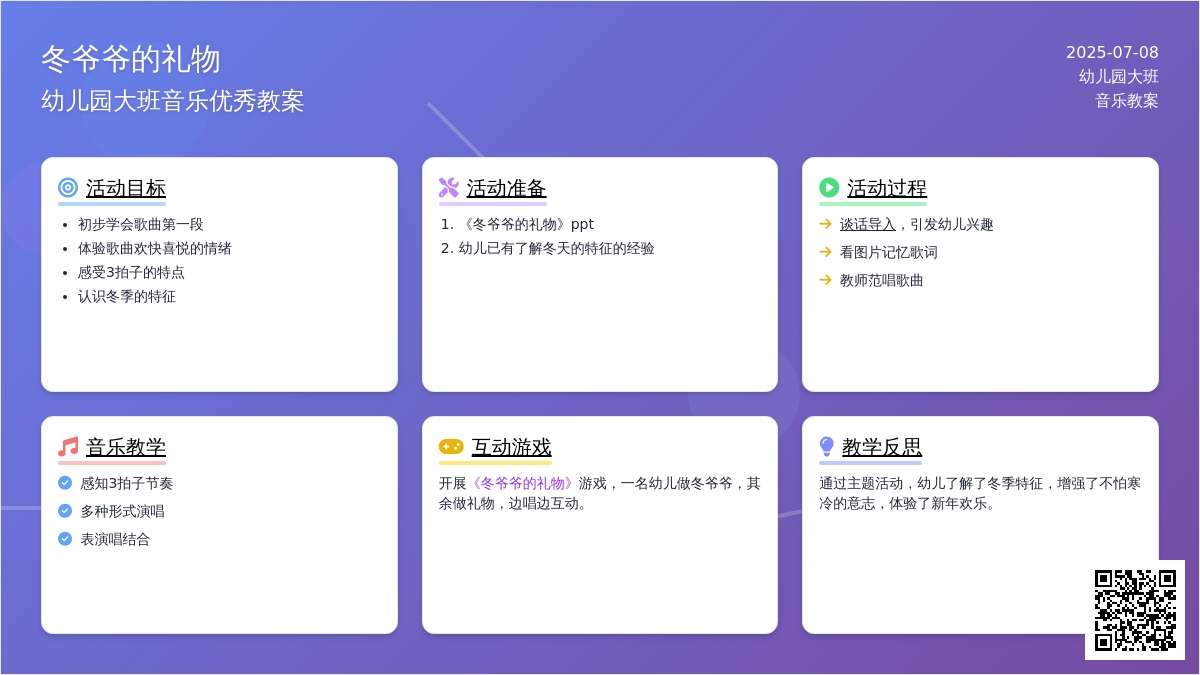Click the gamepad icon beside 互动游戏
Image resolution: width=1200 pixels, height=675 pixels.
click(451, 446)
